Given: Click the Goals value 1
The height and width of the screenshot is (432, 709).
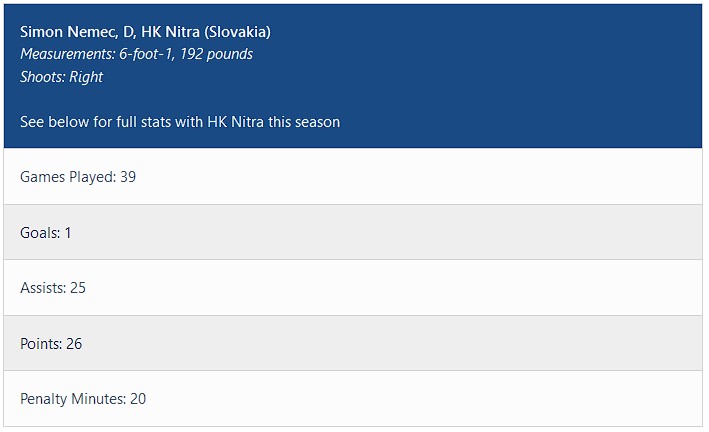Looking at the screenshot, I should pyautogui.click(x=68, y=233).
